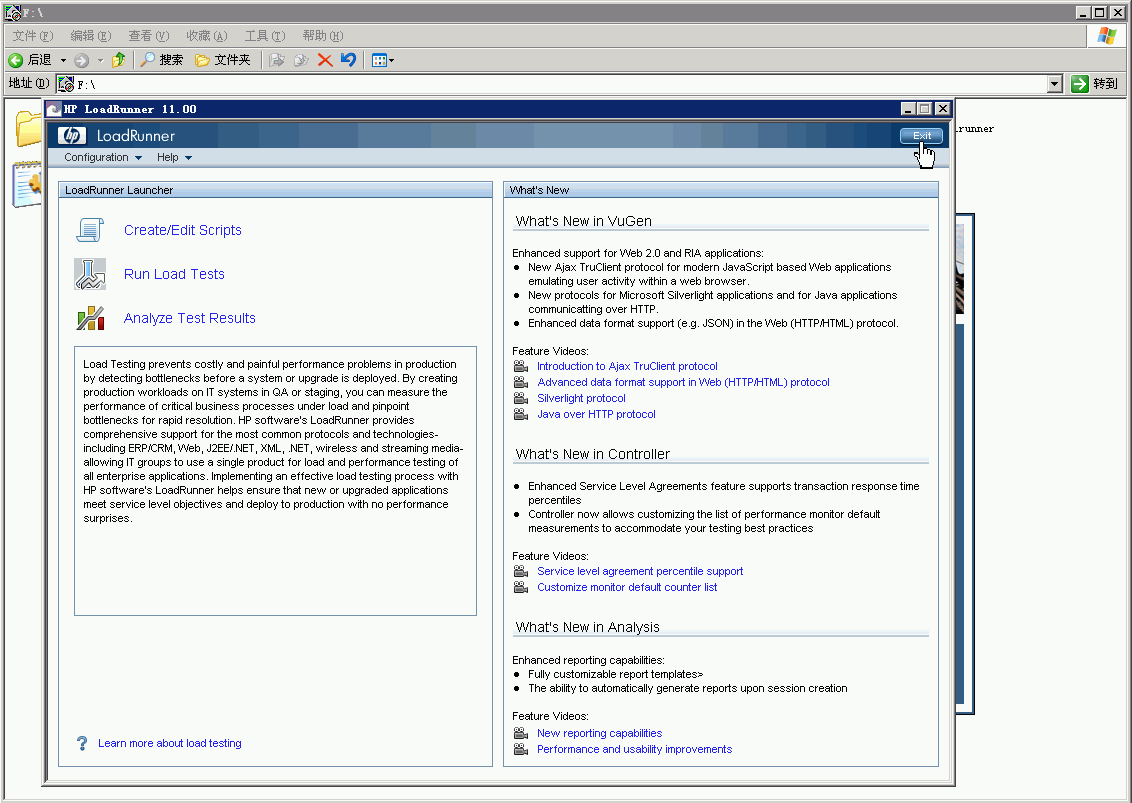
Task: Expand the Forward history dropdown arrow
Action: (100, 61)
